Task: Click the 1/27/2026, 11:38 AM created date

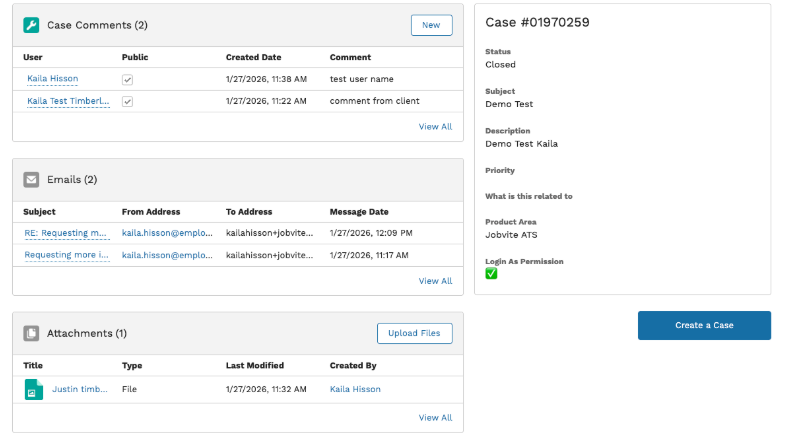Action: 266,79
